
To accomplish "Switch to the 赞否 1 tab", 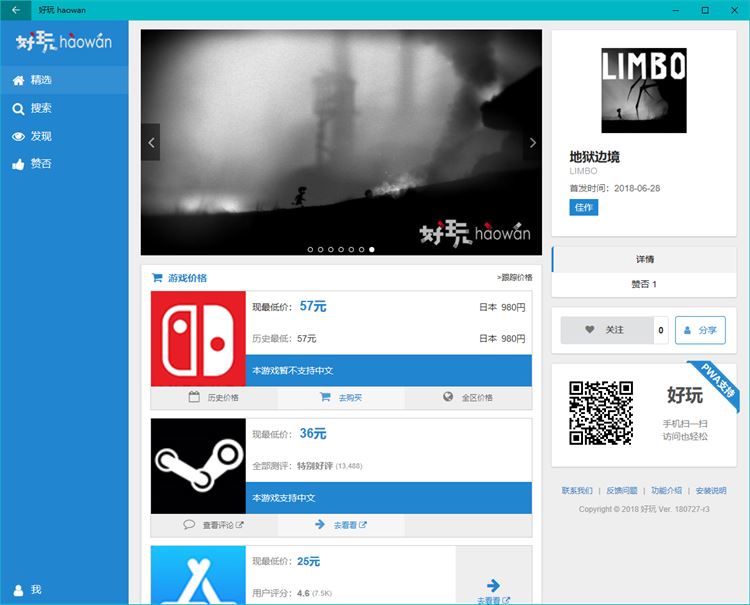I will pos(644,284).
